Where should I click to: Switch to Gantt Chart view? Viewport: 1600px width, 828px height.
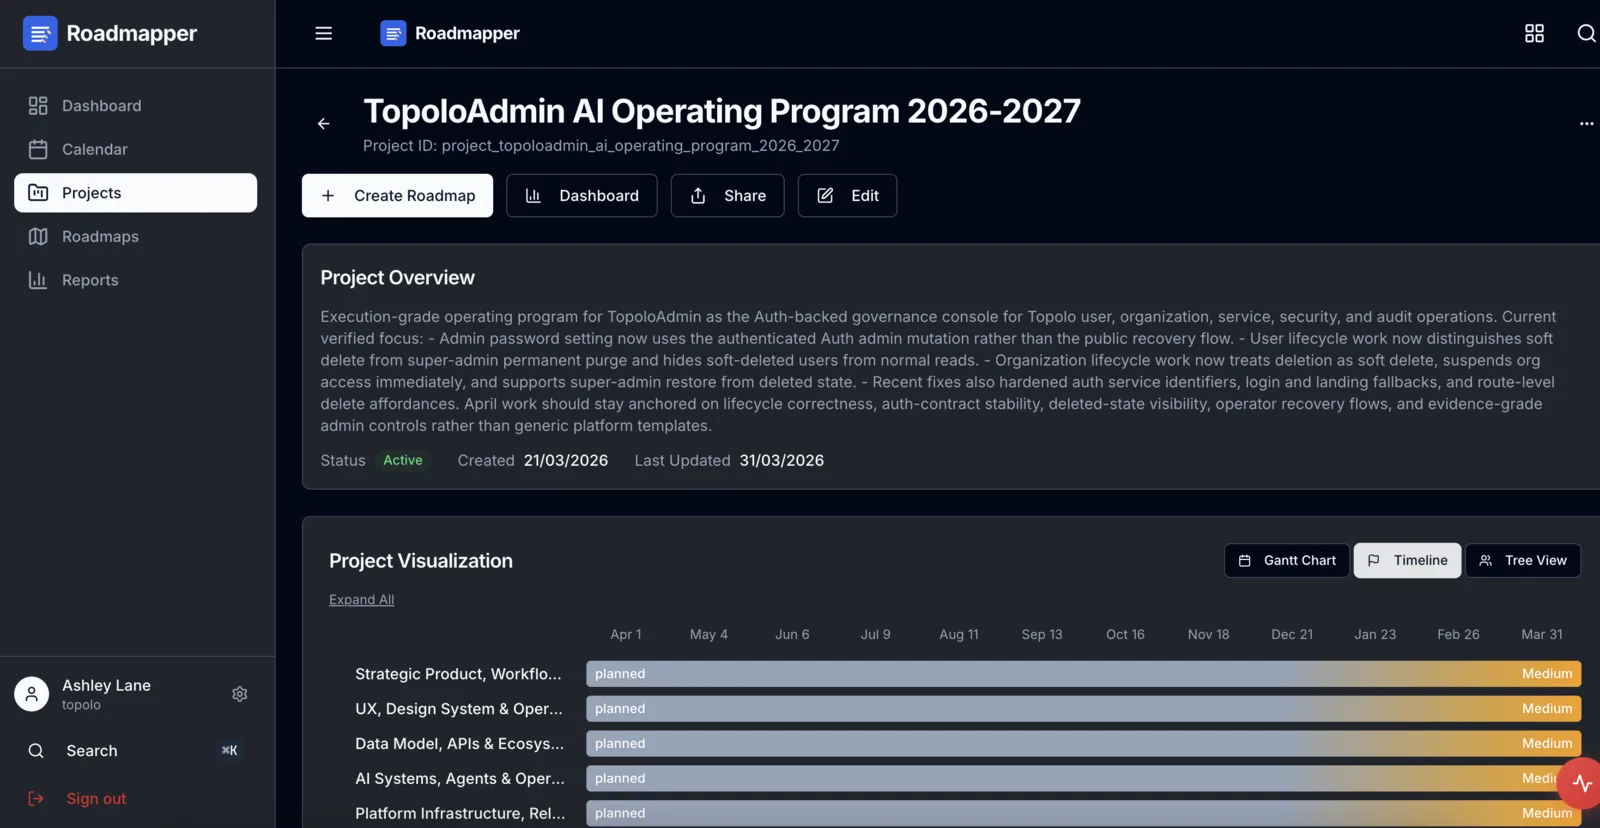coord(1287,561)
